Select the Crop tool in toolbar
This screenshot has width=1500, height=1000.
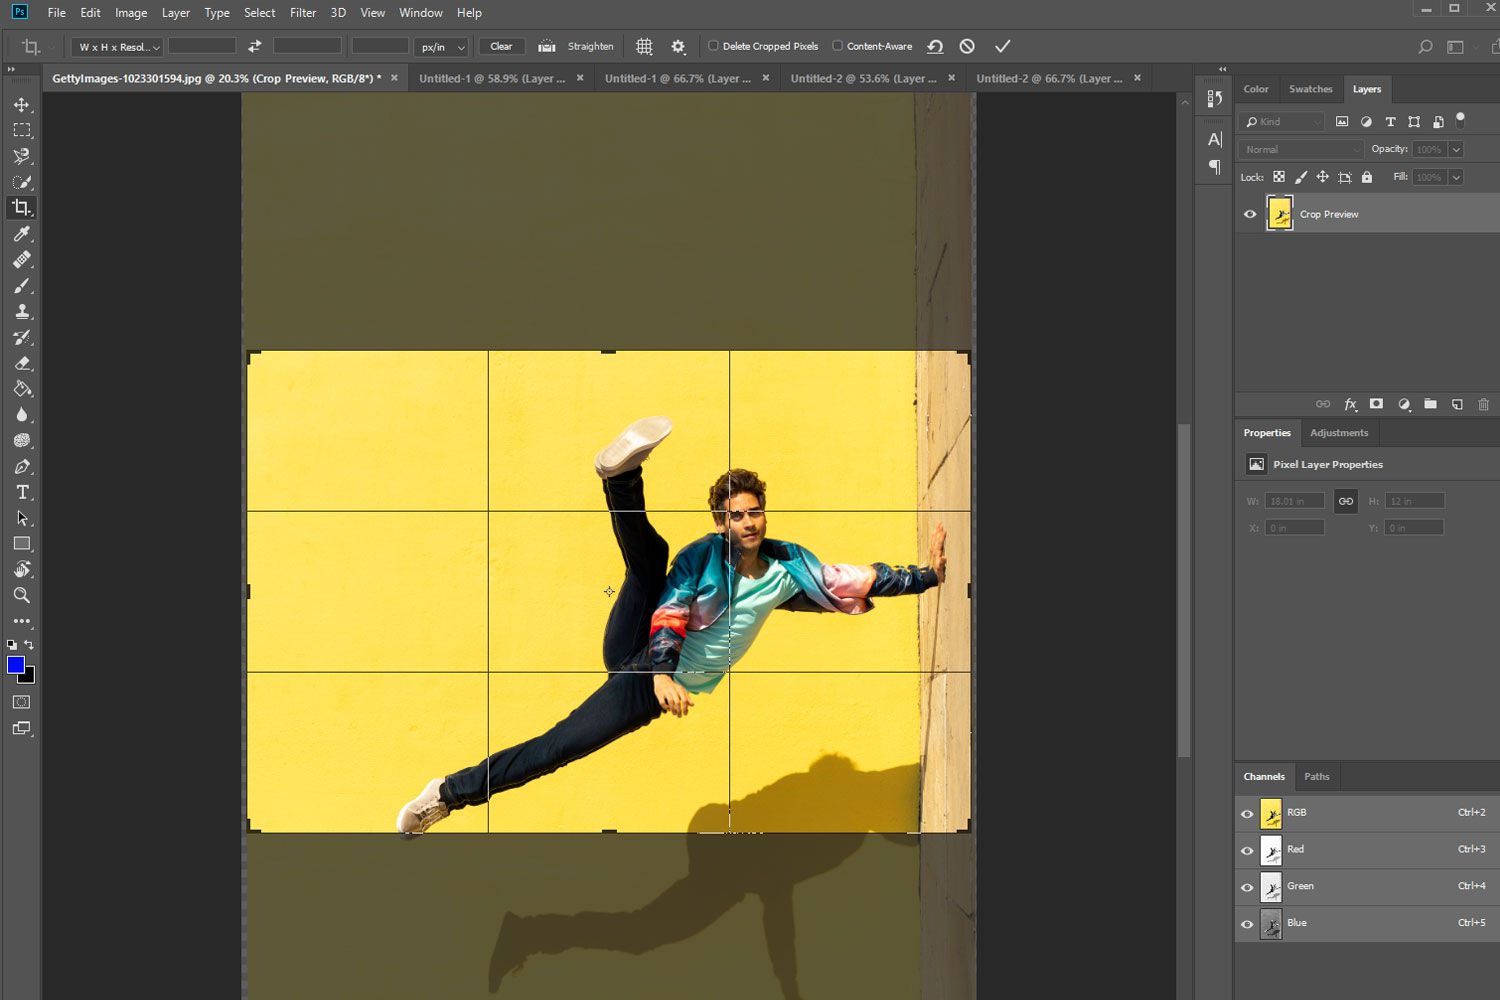click(21, 208)
